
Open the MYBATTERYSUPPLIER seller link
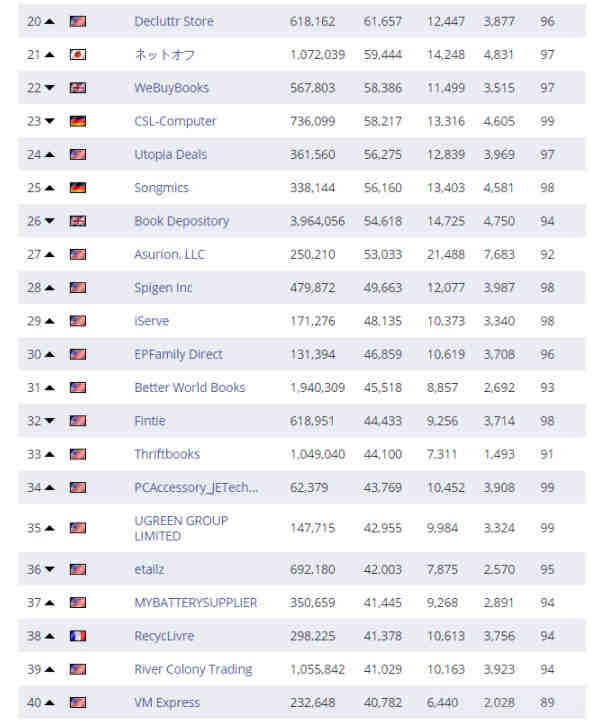(x=196, y=603)
